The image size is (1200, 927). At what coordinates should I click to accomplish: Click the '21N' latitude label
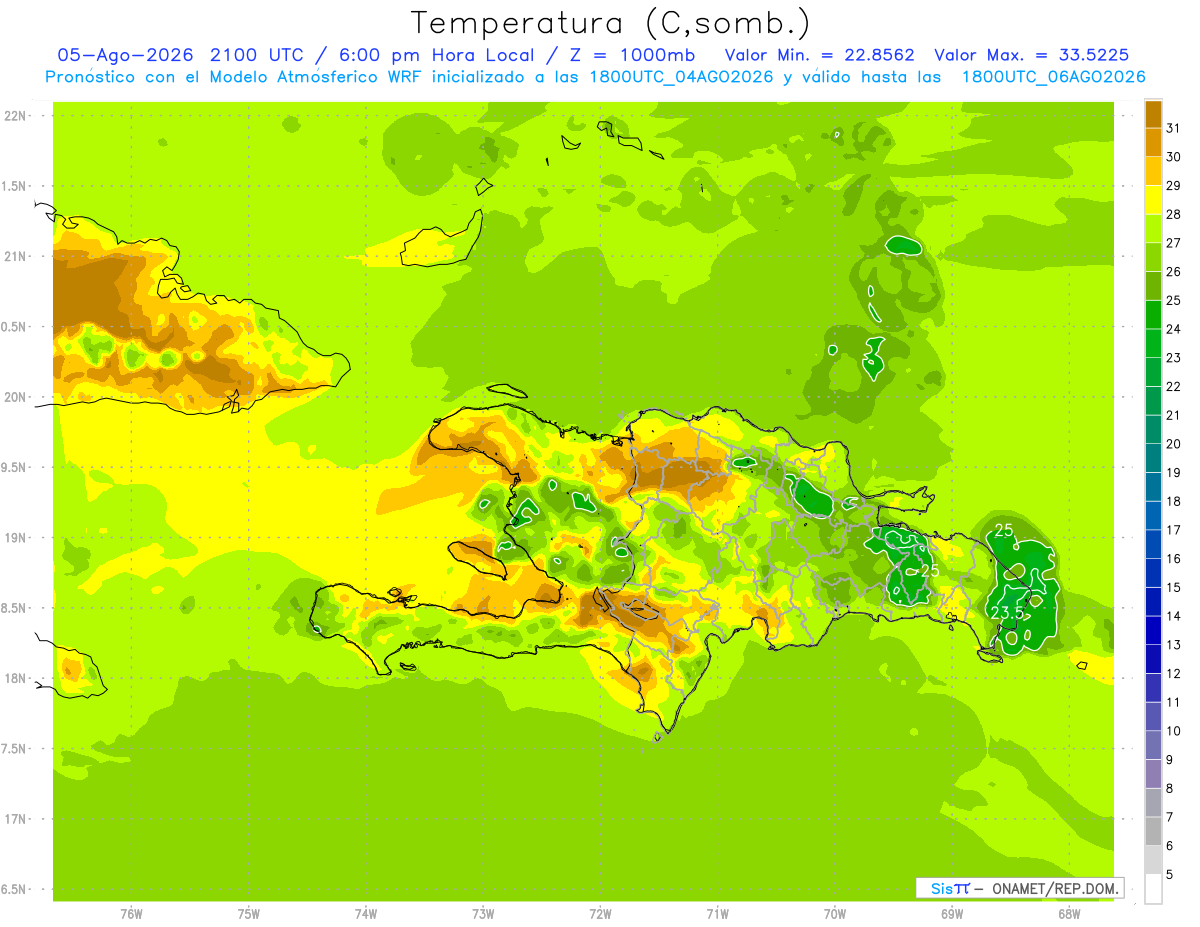(x=14, y=256)
